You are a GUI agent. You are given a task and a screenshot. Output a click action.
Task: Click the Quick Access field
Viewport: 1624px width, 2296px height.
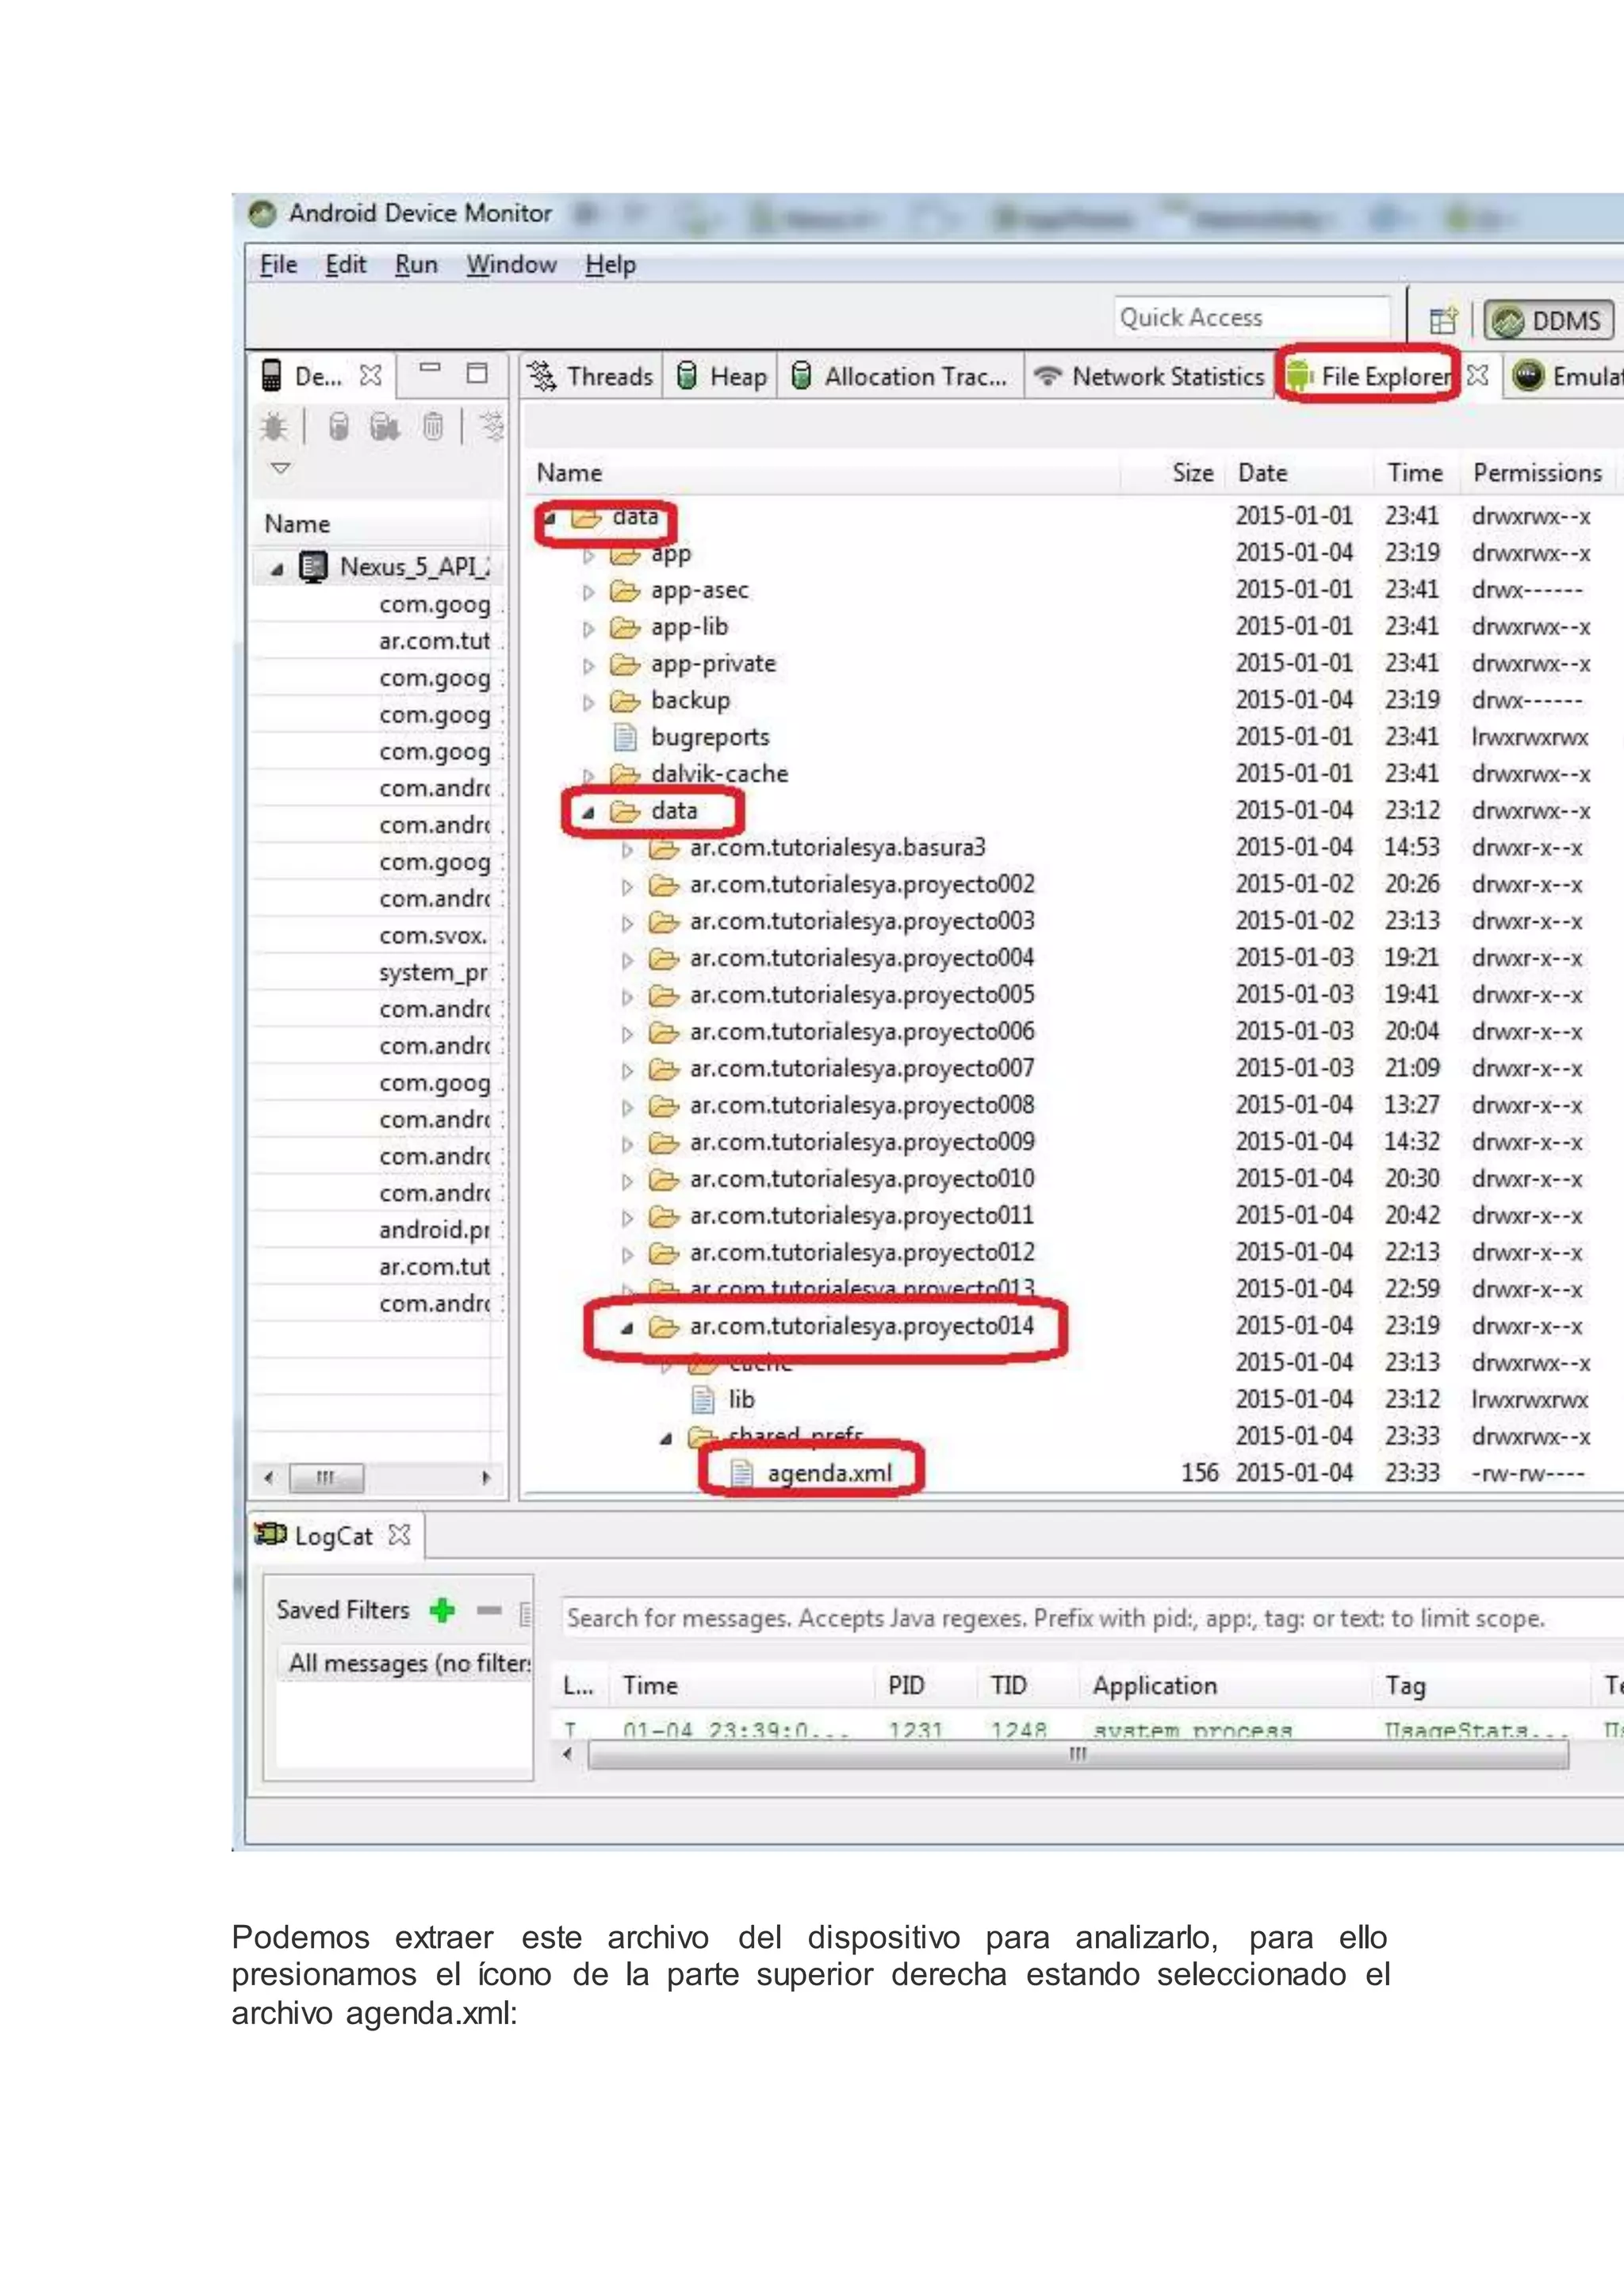pyautogui.click(x=1251, y=318)
